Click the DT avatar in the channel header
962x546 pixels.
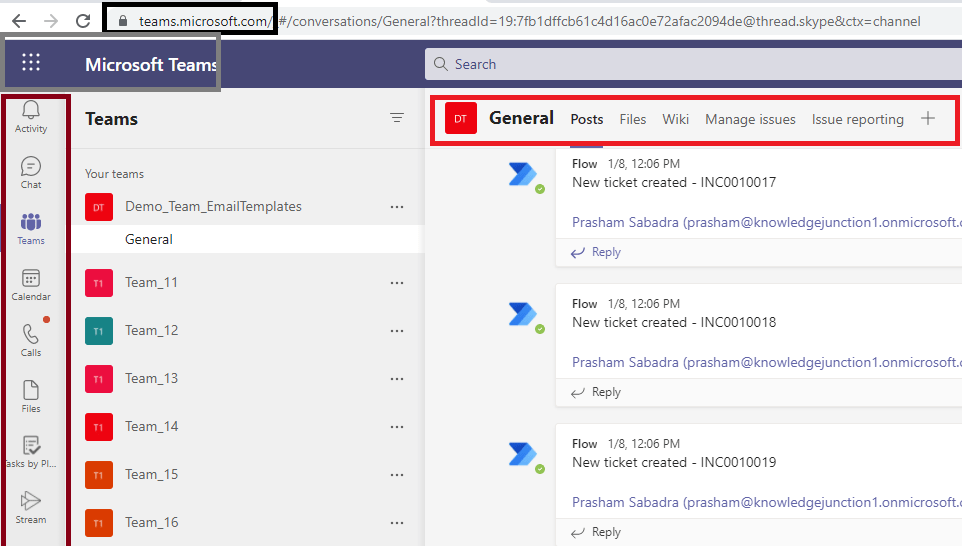click(x=461, y=119)
